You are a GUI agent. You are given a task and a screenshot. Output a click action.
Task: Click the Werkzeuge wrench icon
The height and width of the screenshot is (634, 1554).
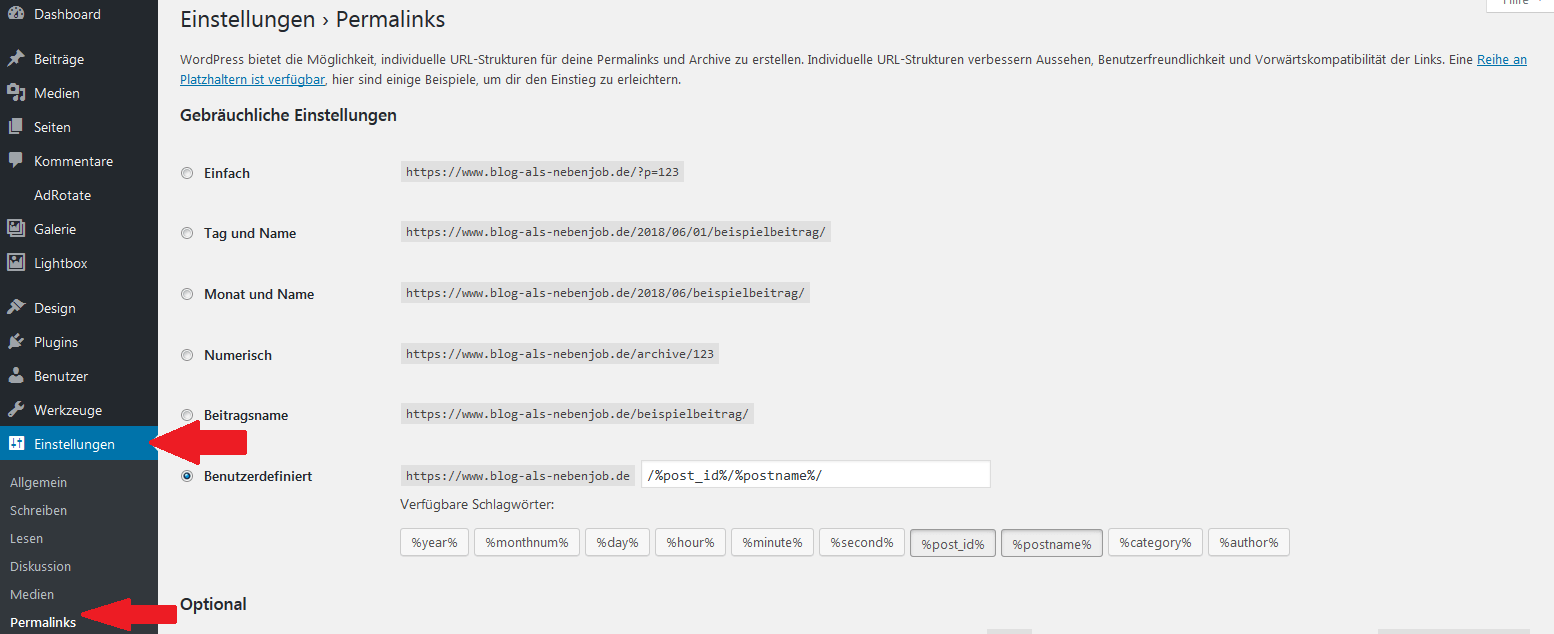(16, 410)
